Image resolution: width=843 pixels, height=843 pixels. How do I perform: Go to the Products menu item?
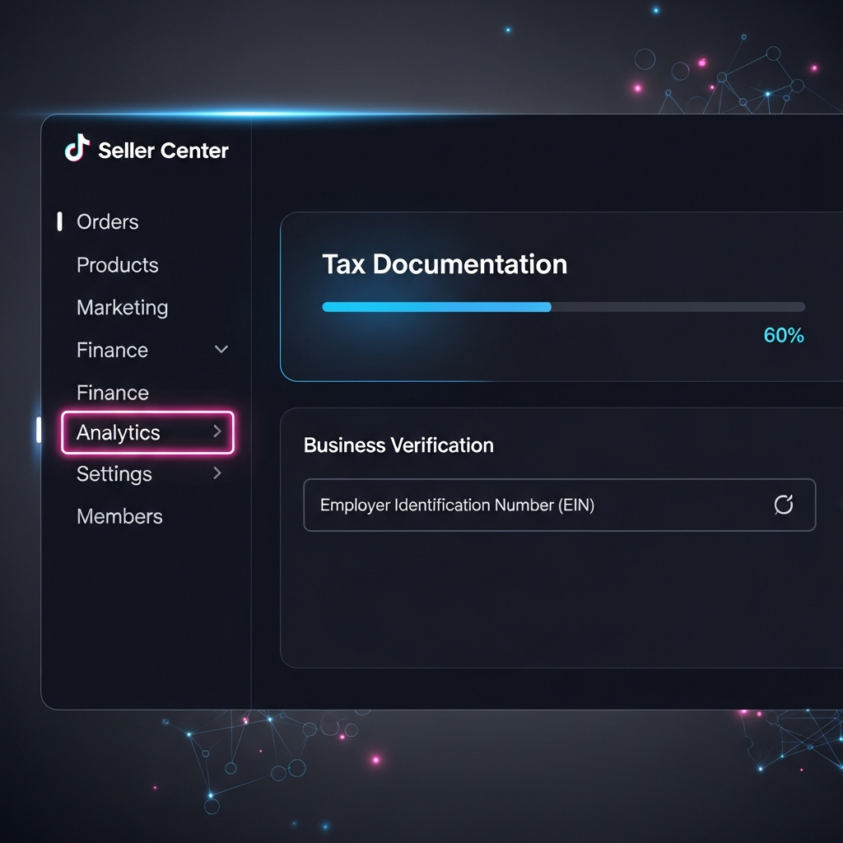point(117,265)
